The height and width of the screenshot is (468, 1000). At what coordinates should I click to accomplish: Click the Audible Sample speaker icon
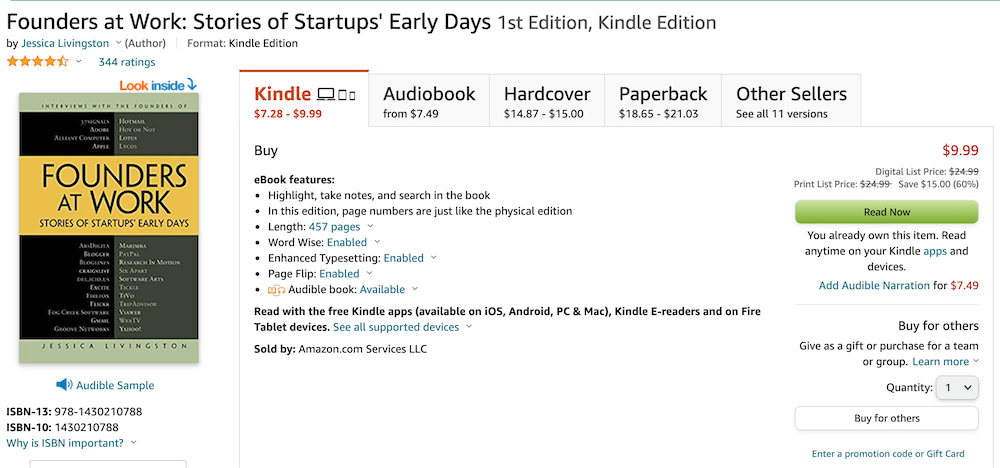coord(64,385)
